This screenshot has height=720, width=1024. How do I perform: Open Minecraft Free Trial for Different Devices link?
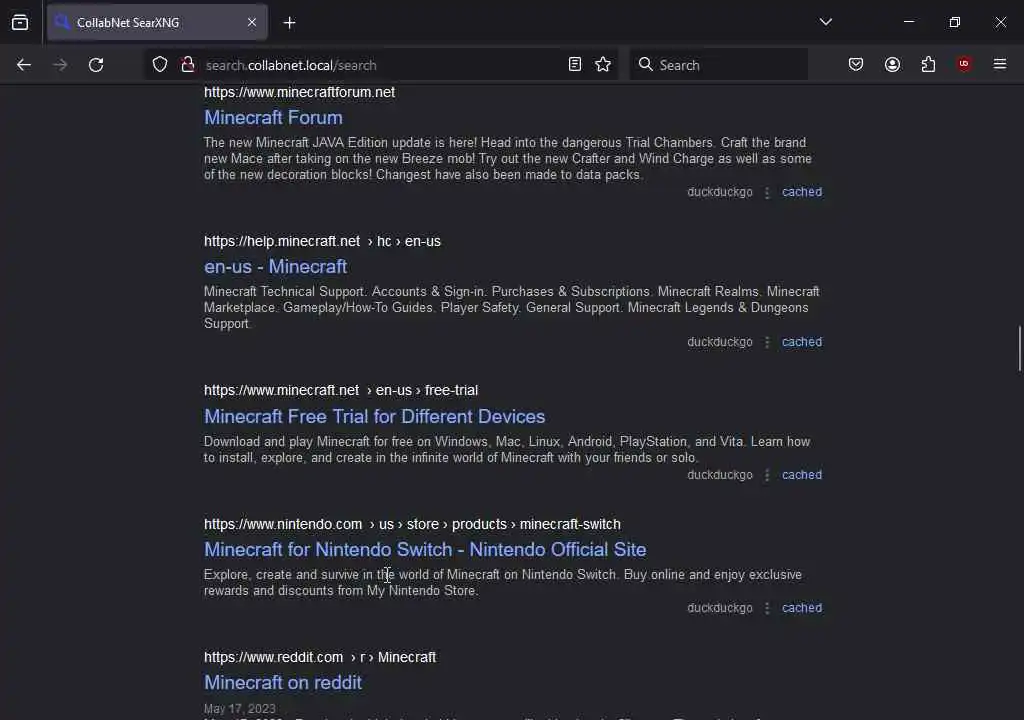pyautogui.click(x=374, y=417)
